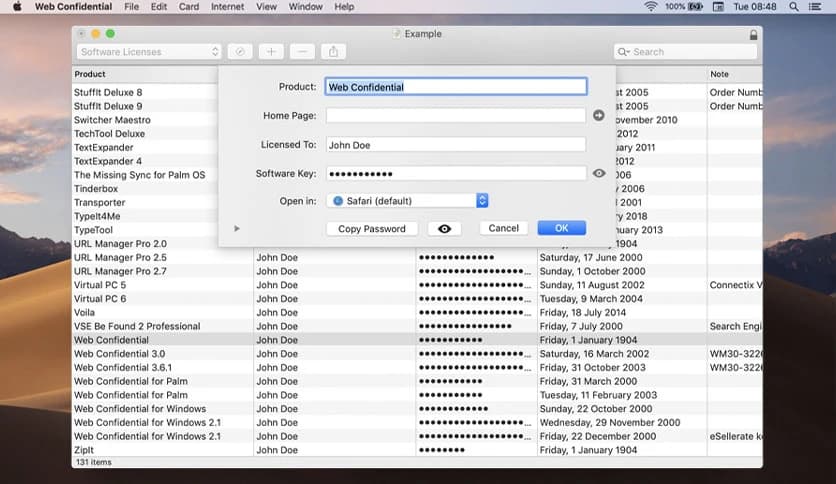
Task: Expand details with disclosure triangle in dialog
Action: tap(237, 229)
